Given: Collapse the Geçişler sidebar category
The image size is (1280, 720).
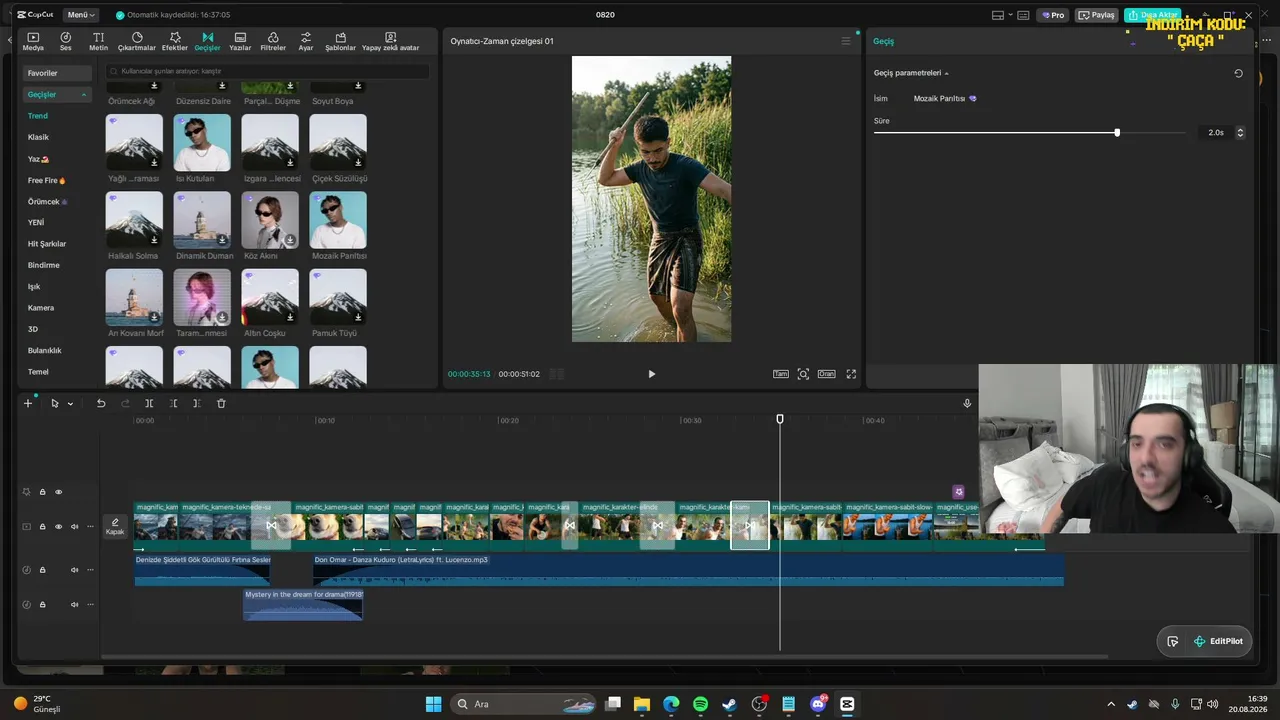Looking at the screenshot, I should [84, 95].
